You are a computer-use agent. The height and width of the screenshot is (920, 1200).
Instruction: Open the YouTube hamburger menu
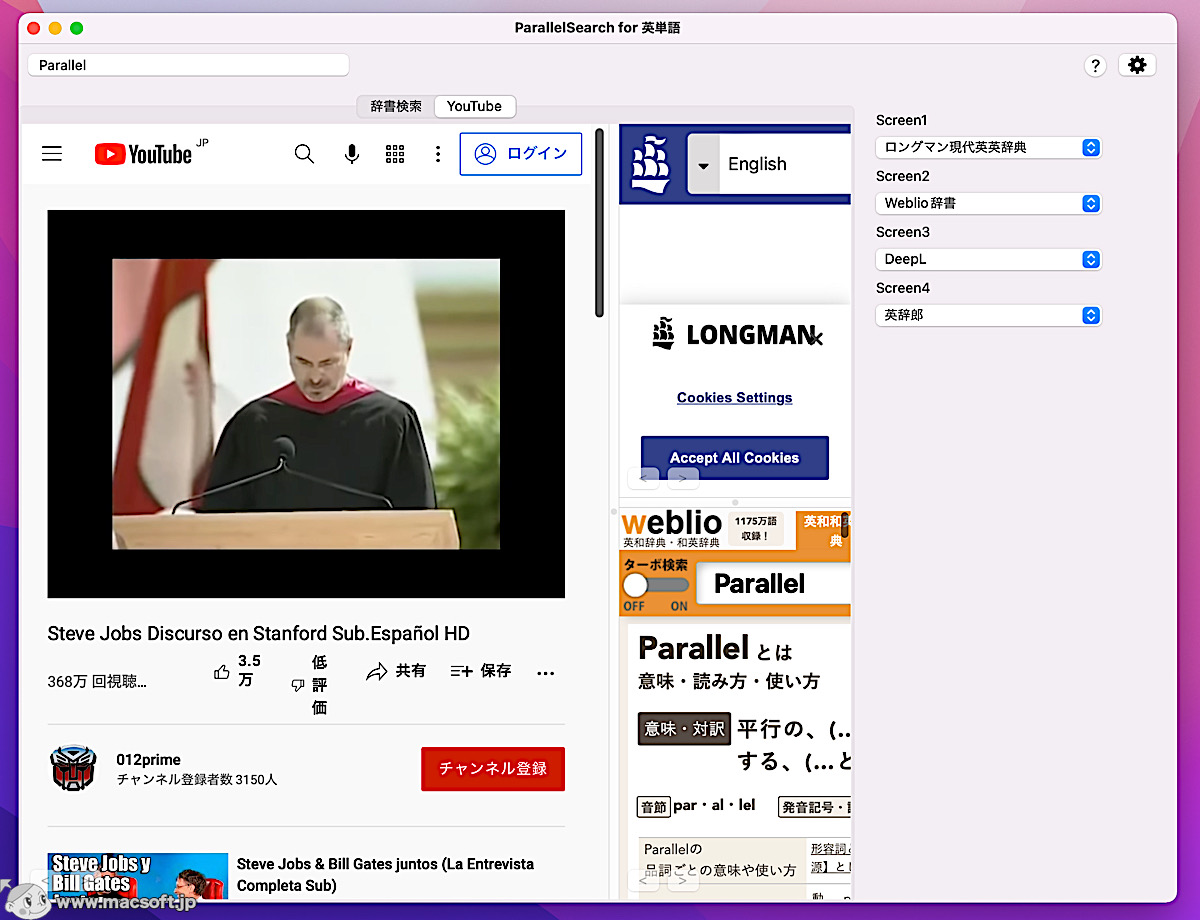[x=52, y=154]
